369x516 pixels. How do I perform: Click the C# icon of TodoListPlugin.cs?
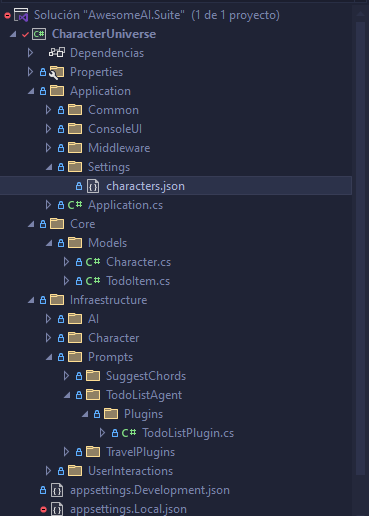click(x=129, y=433)
